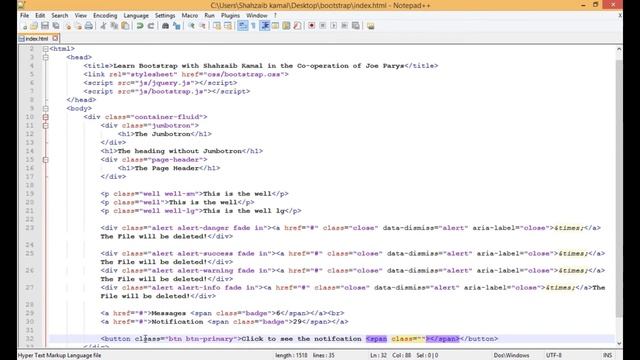
Task: Click the Zoom Out toolbar icon
Action: [x=202, y=26]
